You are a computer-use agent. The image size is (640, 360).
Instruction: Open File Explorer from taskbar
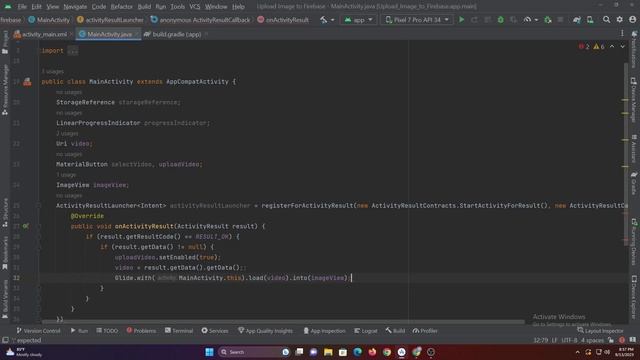[x=328, y=352]
